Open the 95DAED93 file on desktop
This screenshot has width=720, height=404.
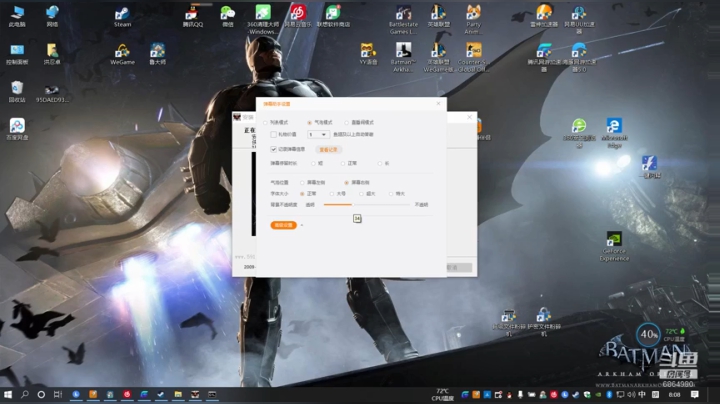52,92
